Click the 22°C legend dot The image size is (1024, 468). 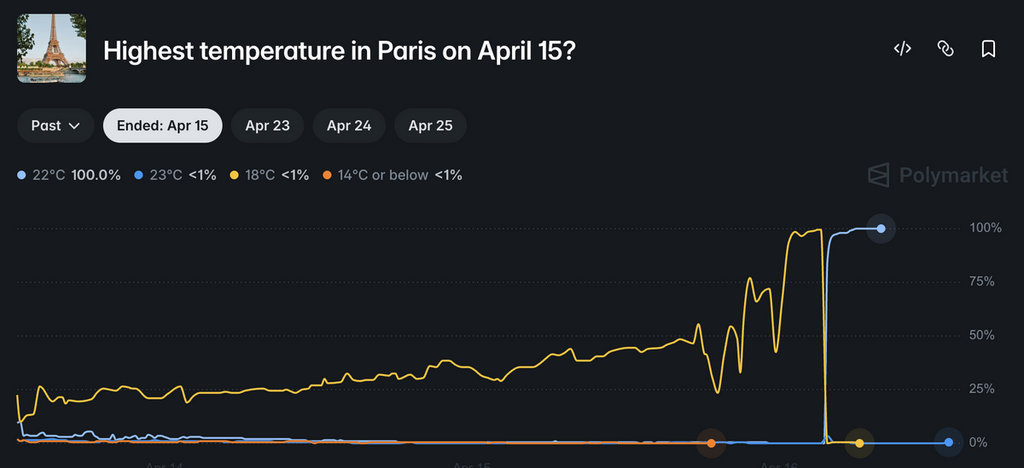(x=23, y=175)
